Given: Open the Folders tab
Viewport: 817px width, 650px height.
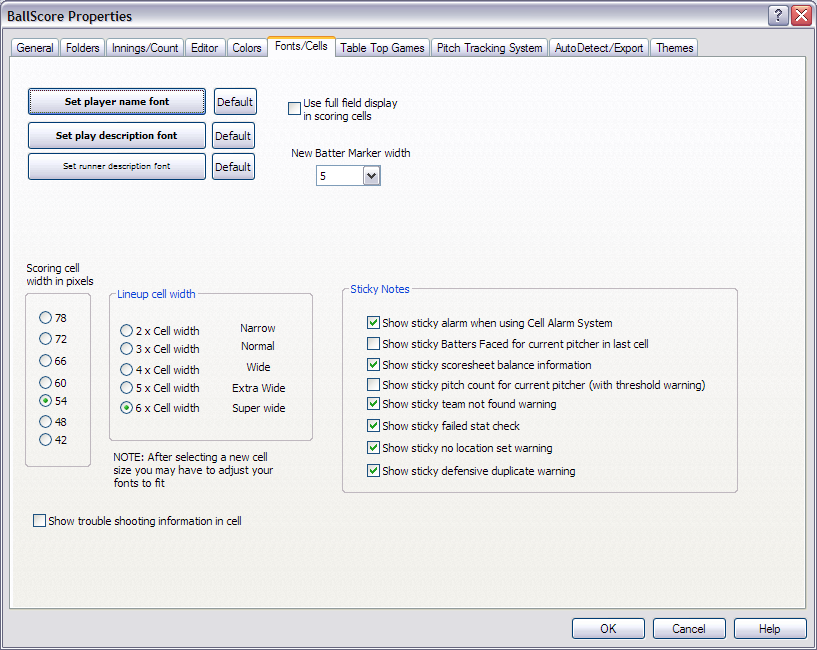Looking at the screenshot, I should 82,48.
